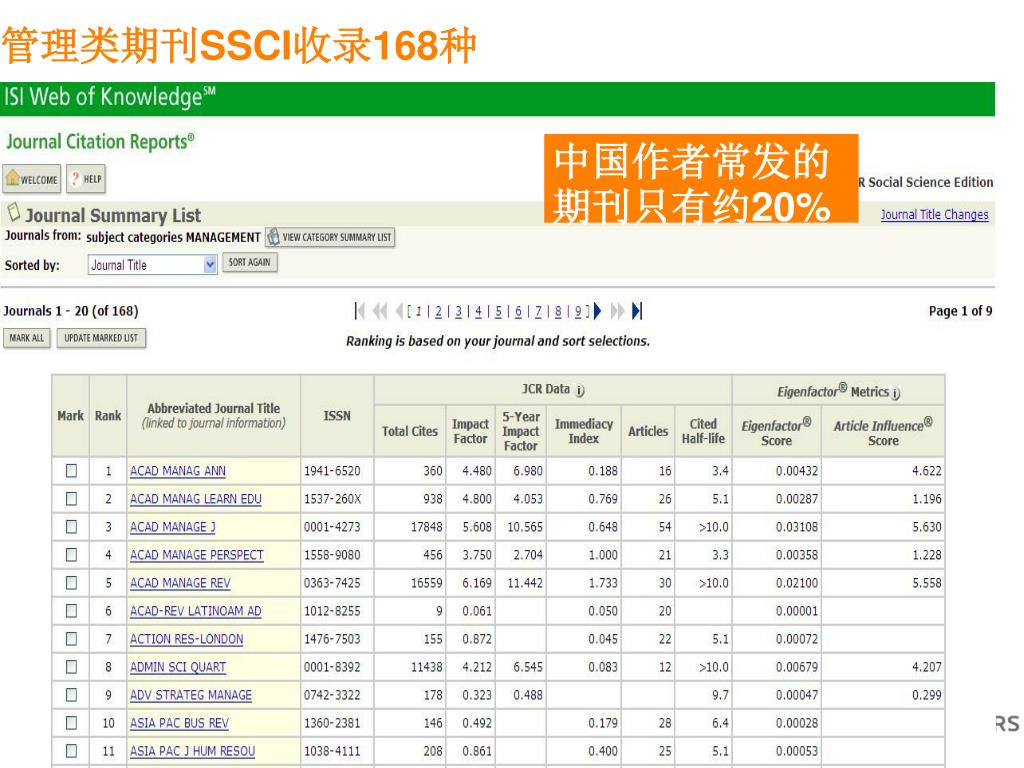This screenshot has height=768, width=1024.
Task: Open ACAD-REV LATINOAM AD journal link
Action: 195,611
